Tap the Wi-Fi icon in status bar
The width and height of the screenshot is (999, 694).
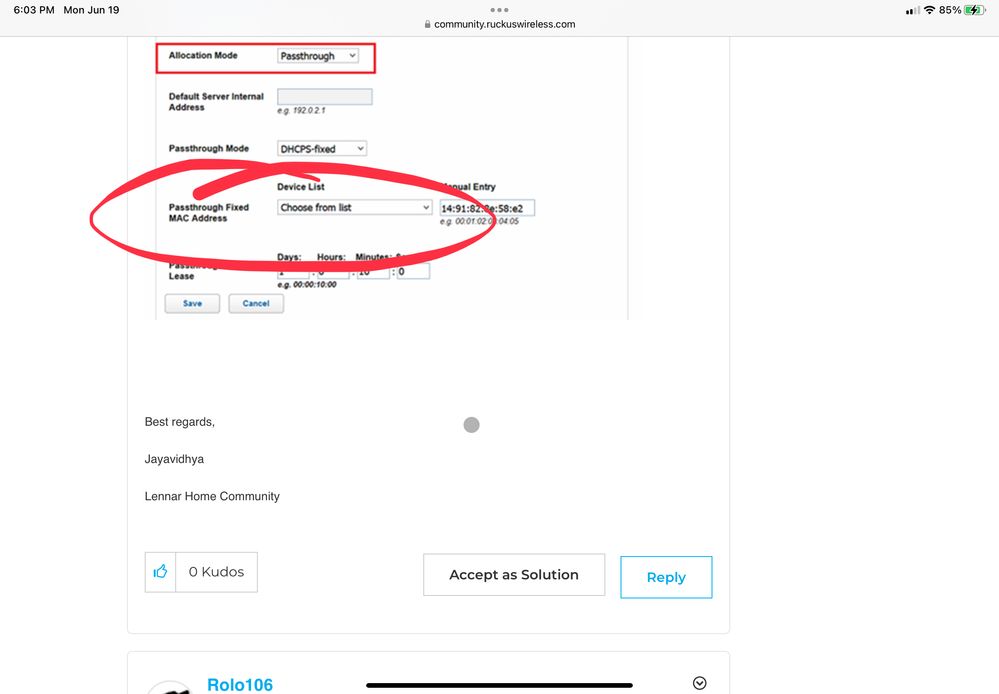click(929, 10)
